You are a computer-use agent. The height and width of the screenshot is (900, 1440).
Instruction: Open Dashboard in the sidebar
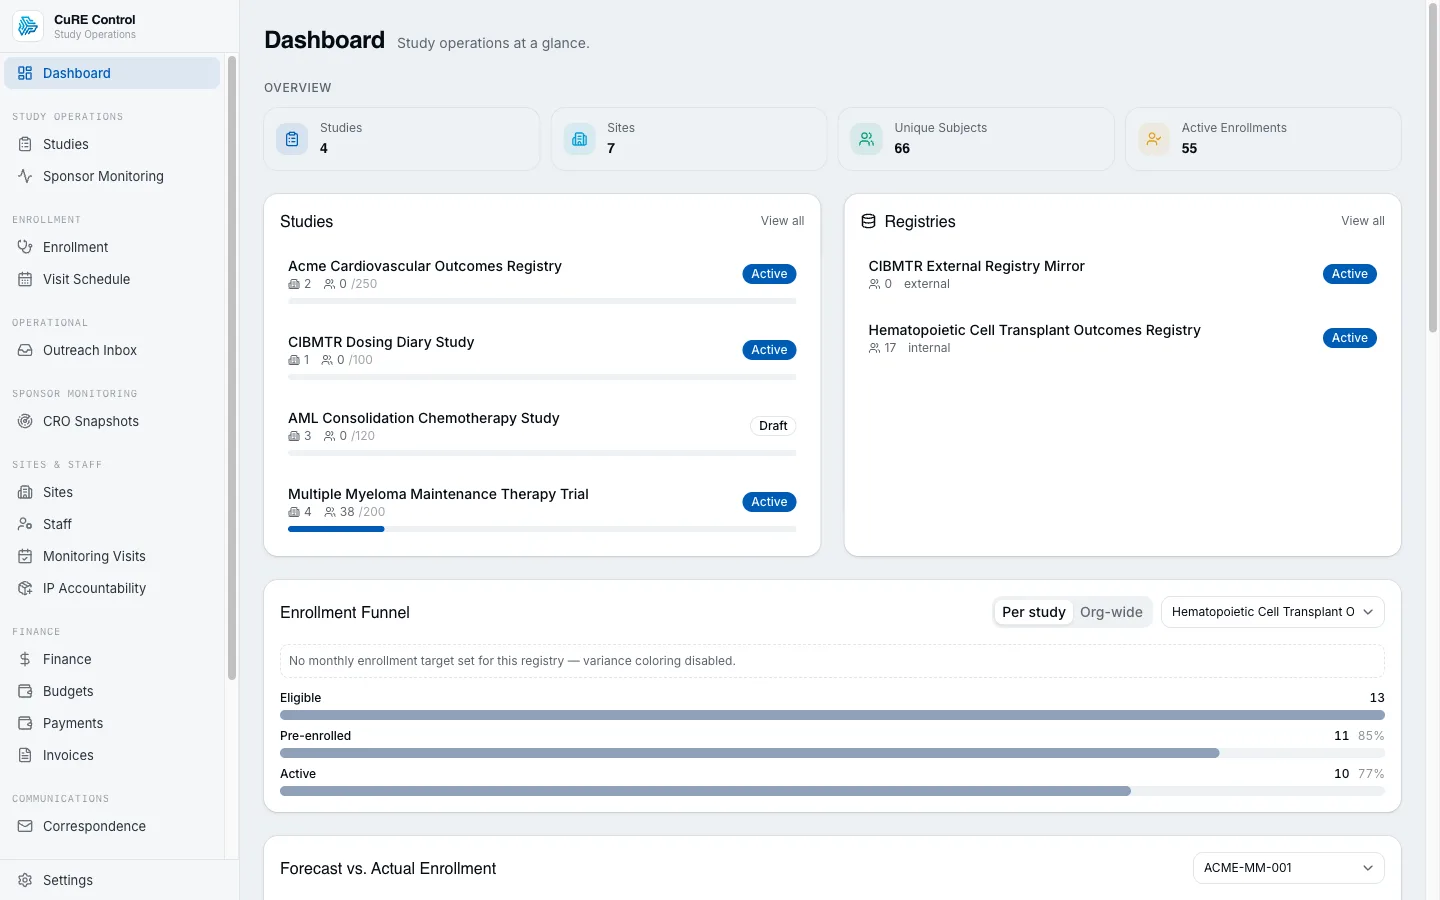112,73
